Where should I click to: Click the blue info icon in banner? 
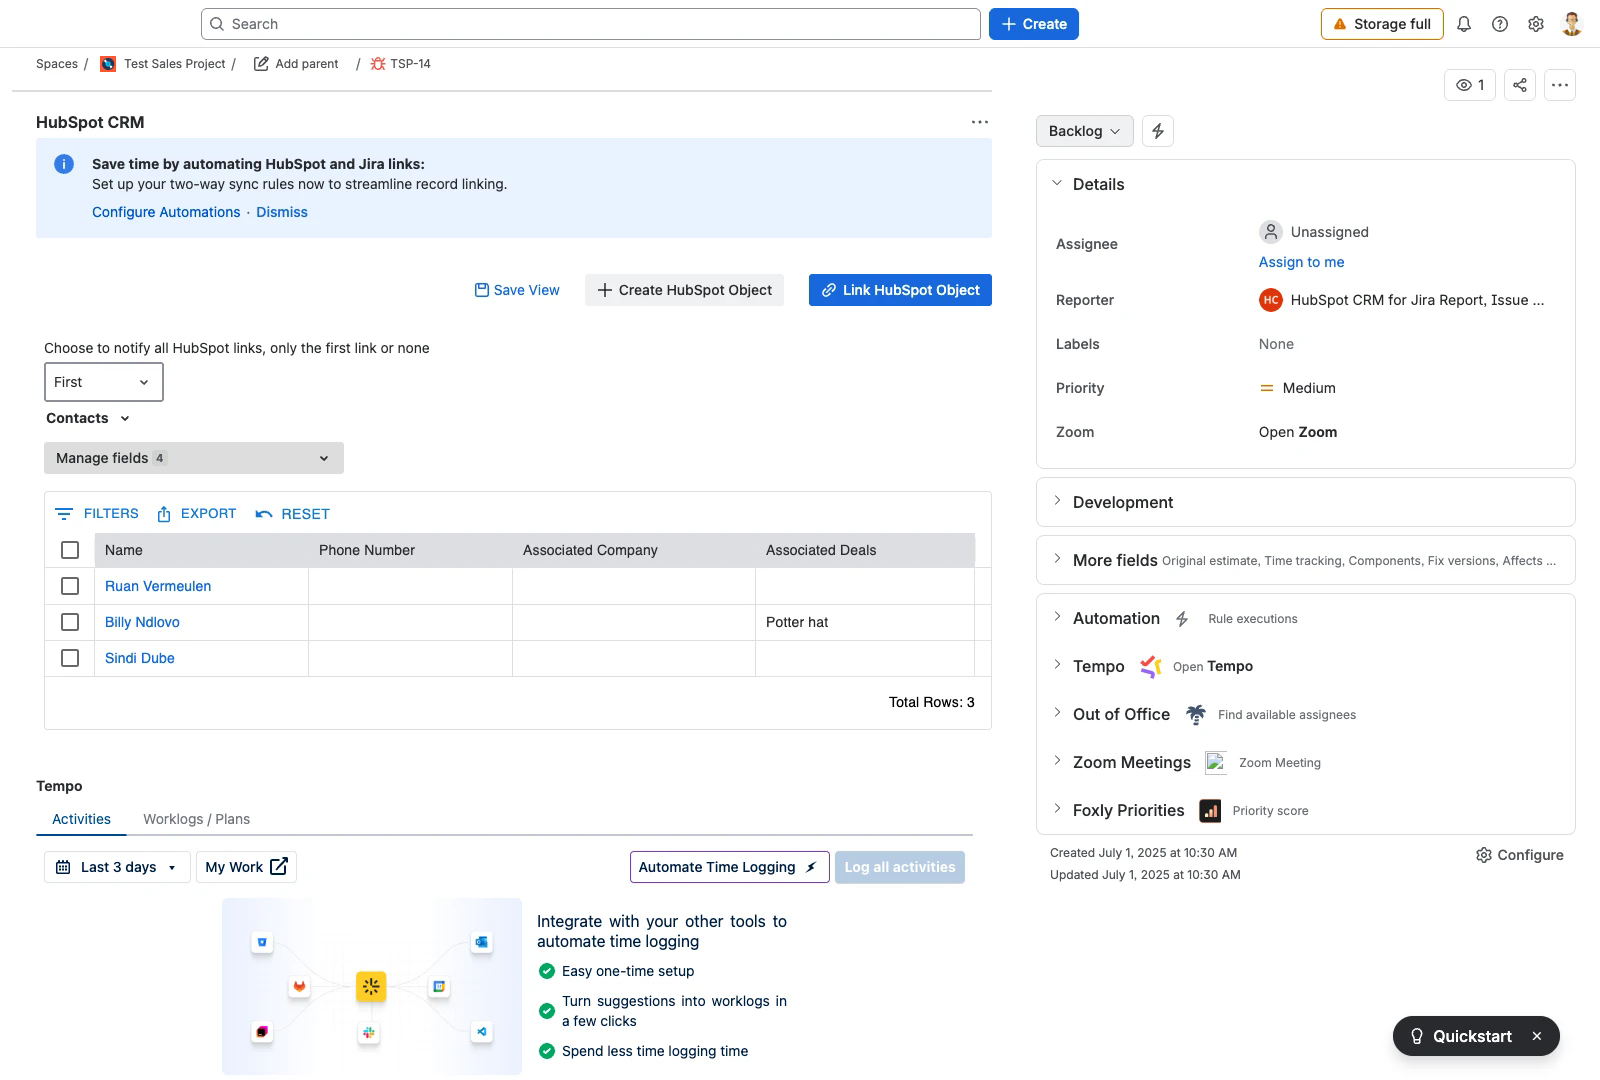coord(64,164)
